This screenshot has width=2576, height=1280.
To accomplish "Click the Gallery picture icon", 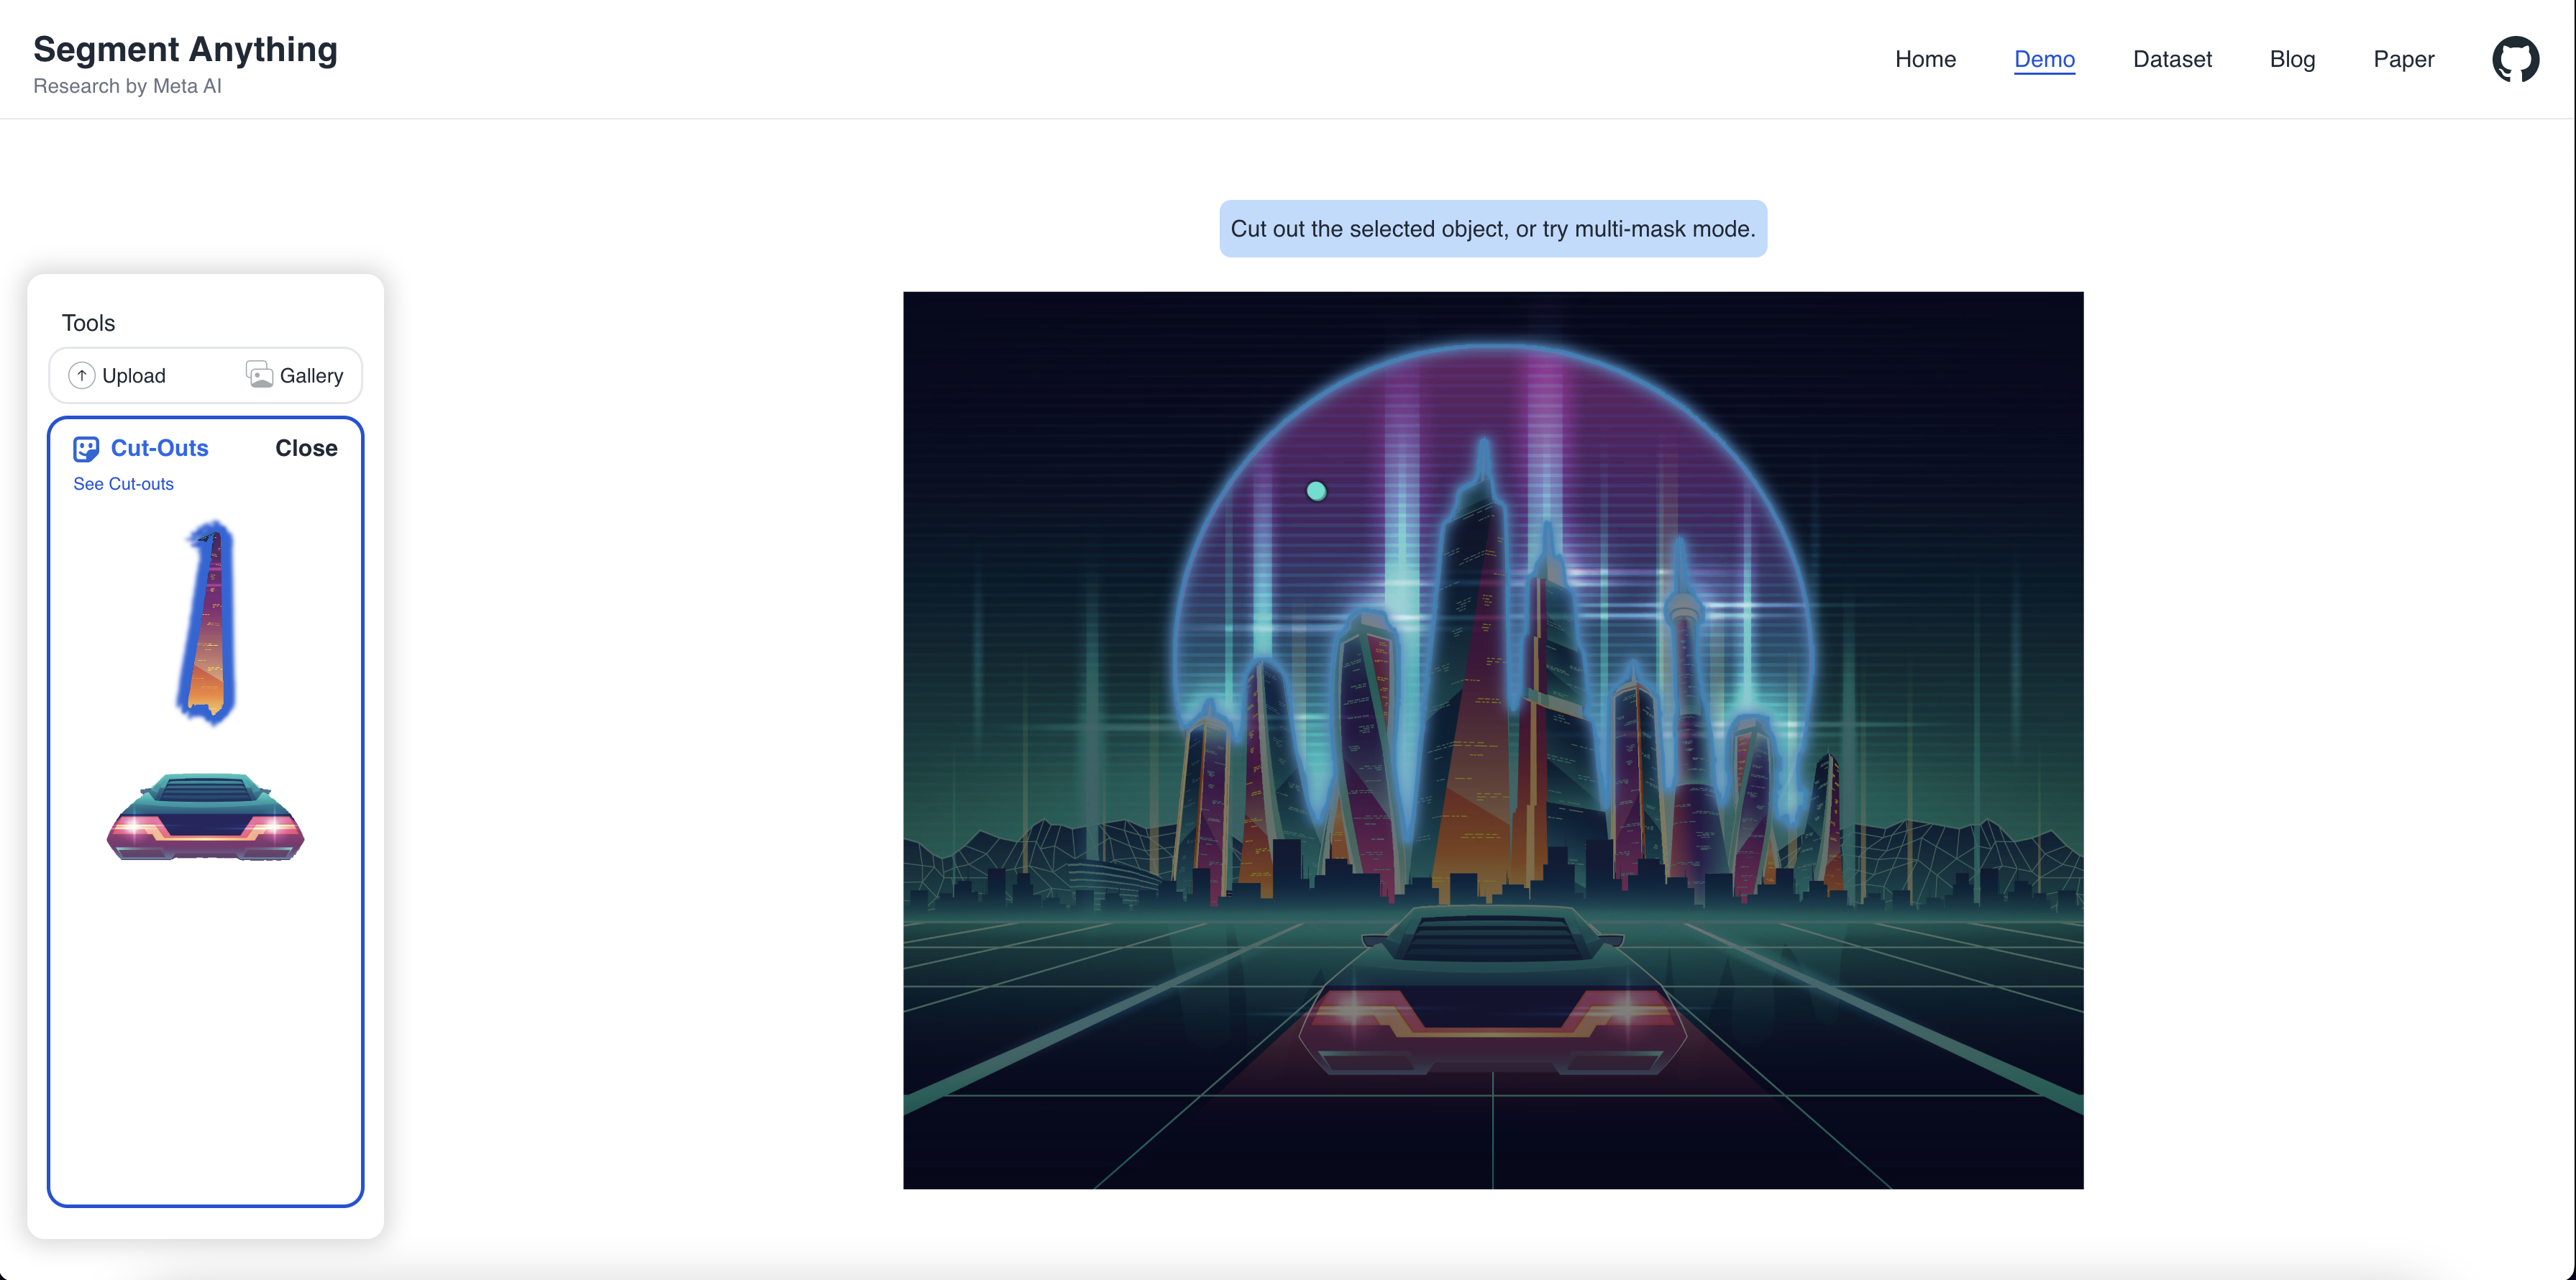I will 259,375.
